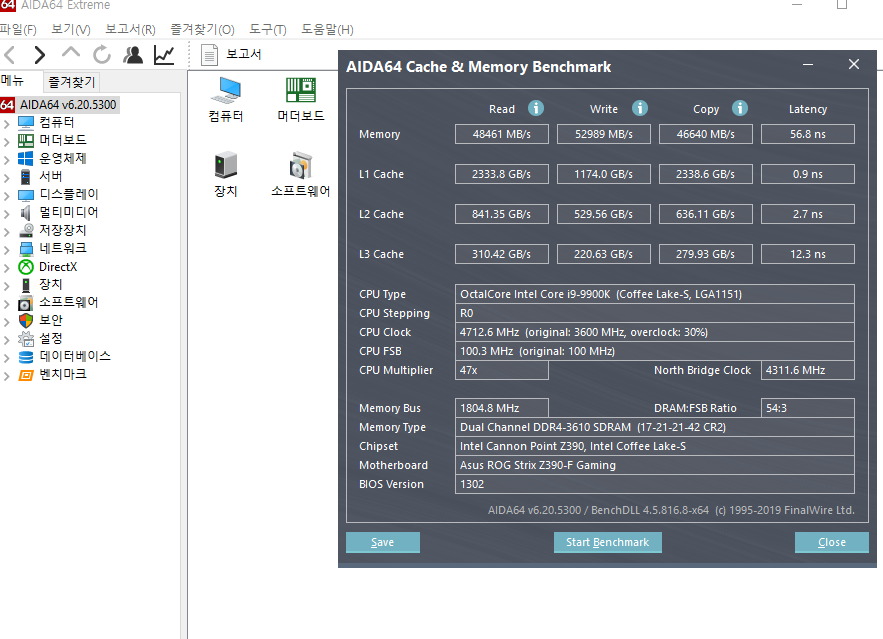Select the 네트워크 icon in the tree
The height and width of the screenshot is (639, 883).
tap(26, 248)
